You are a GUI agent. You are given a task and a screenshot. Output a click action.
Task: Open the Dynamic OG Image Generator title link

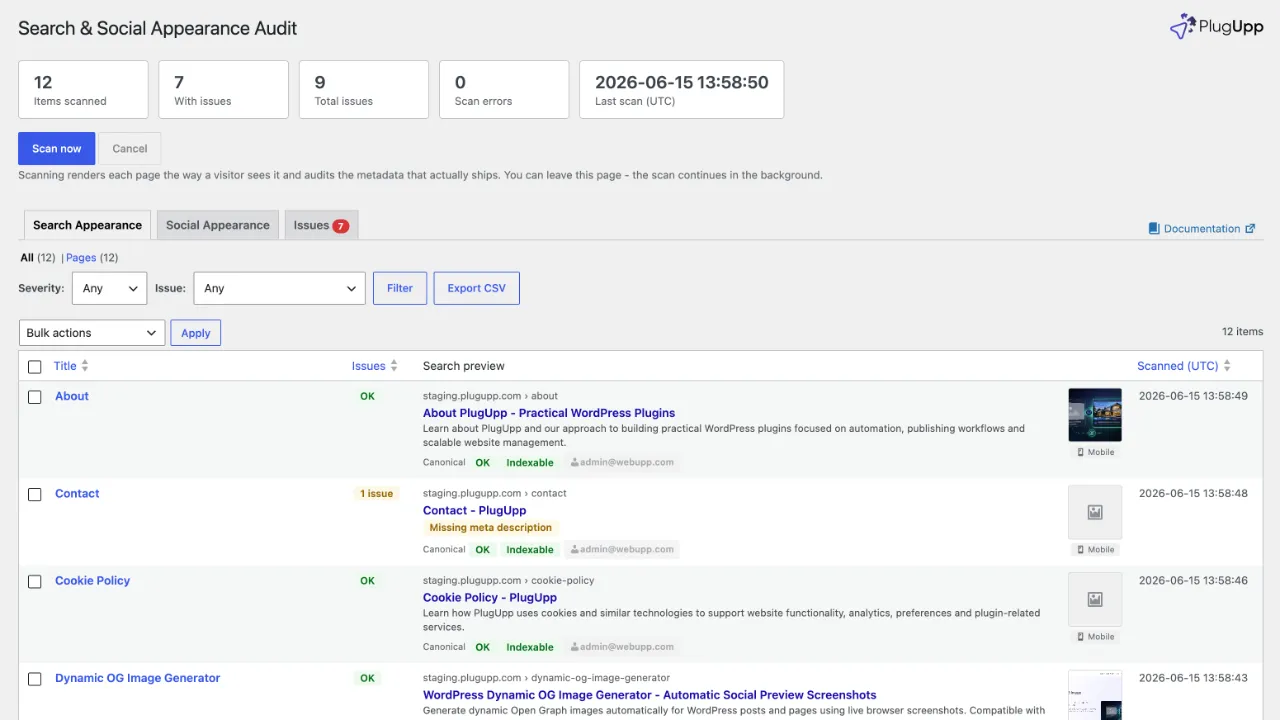point(138,678)
